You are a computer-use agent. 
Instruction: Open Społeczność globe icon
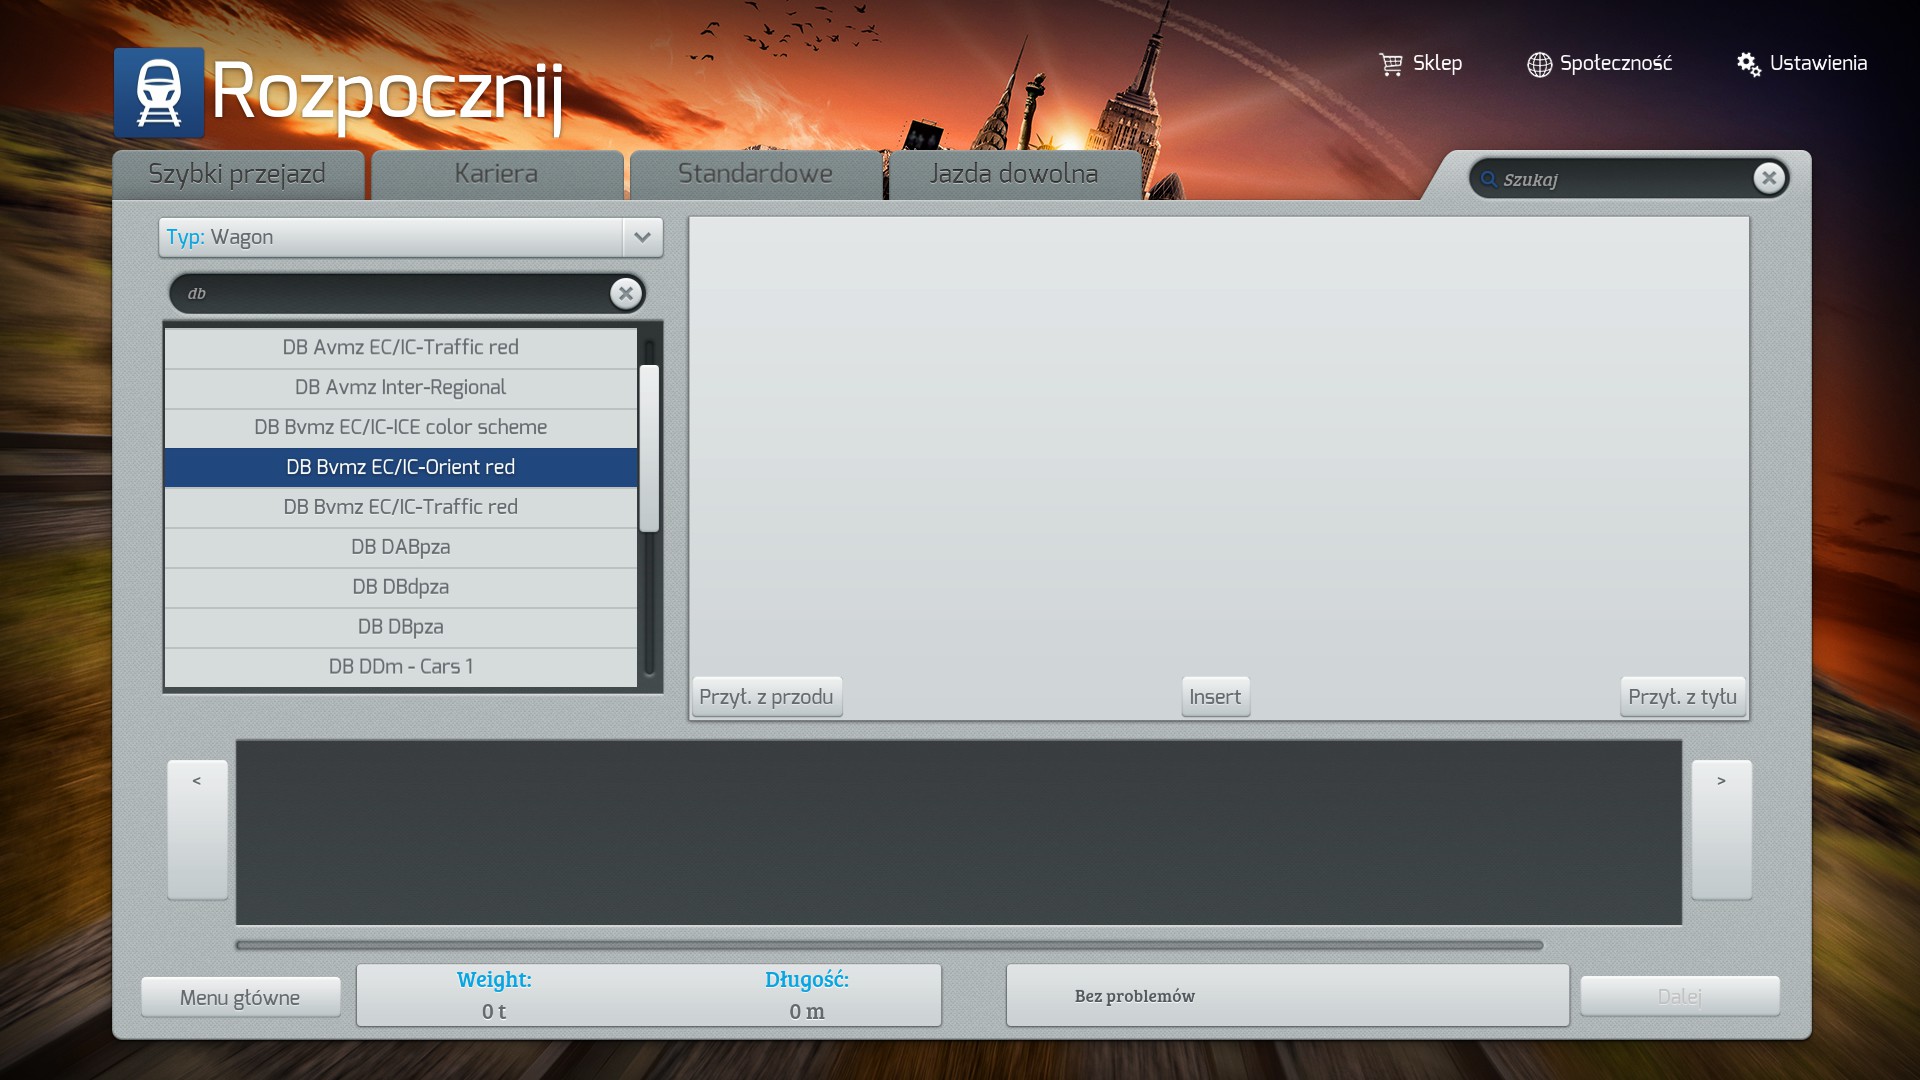click(1539, 64)
